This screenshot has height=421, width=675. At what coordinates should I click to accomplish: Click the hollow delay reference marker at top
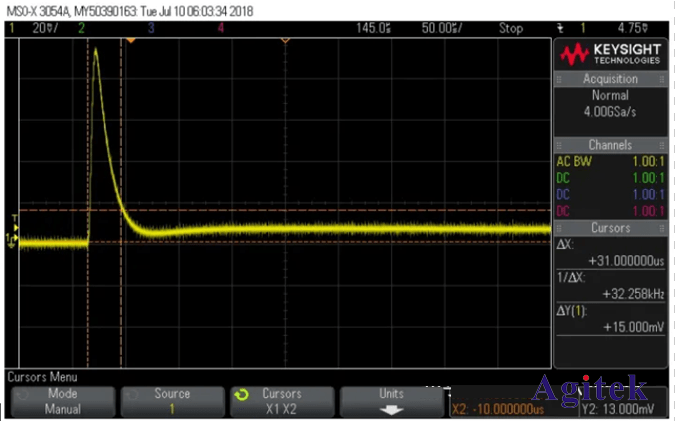coord(285,40)
